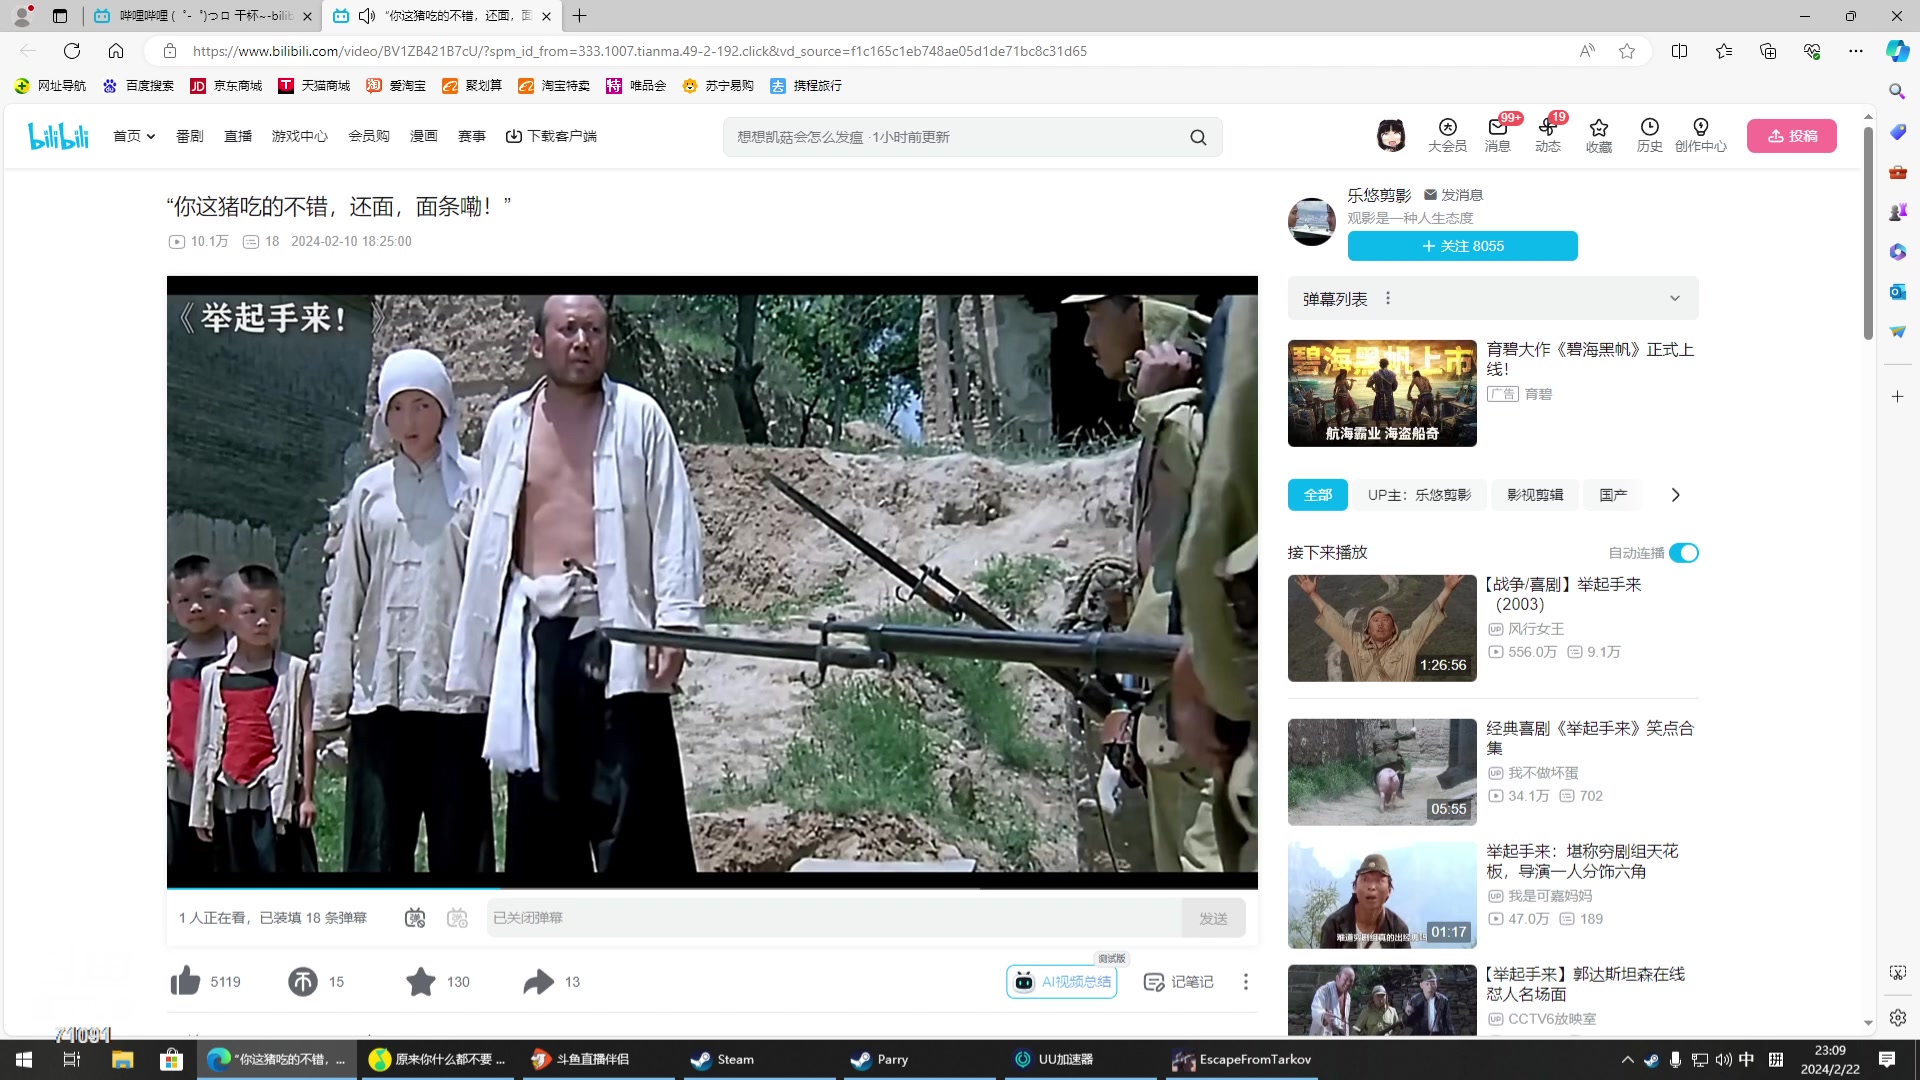
Task: Select the 全部 filter tab
Action: click(x=1318, y=495)
